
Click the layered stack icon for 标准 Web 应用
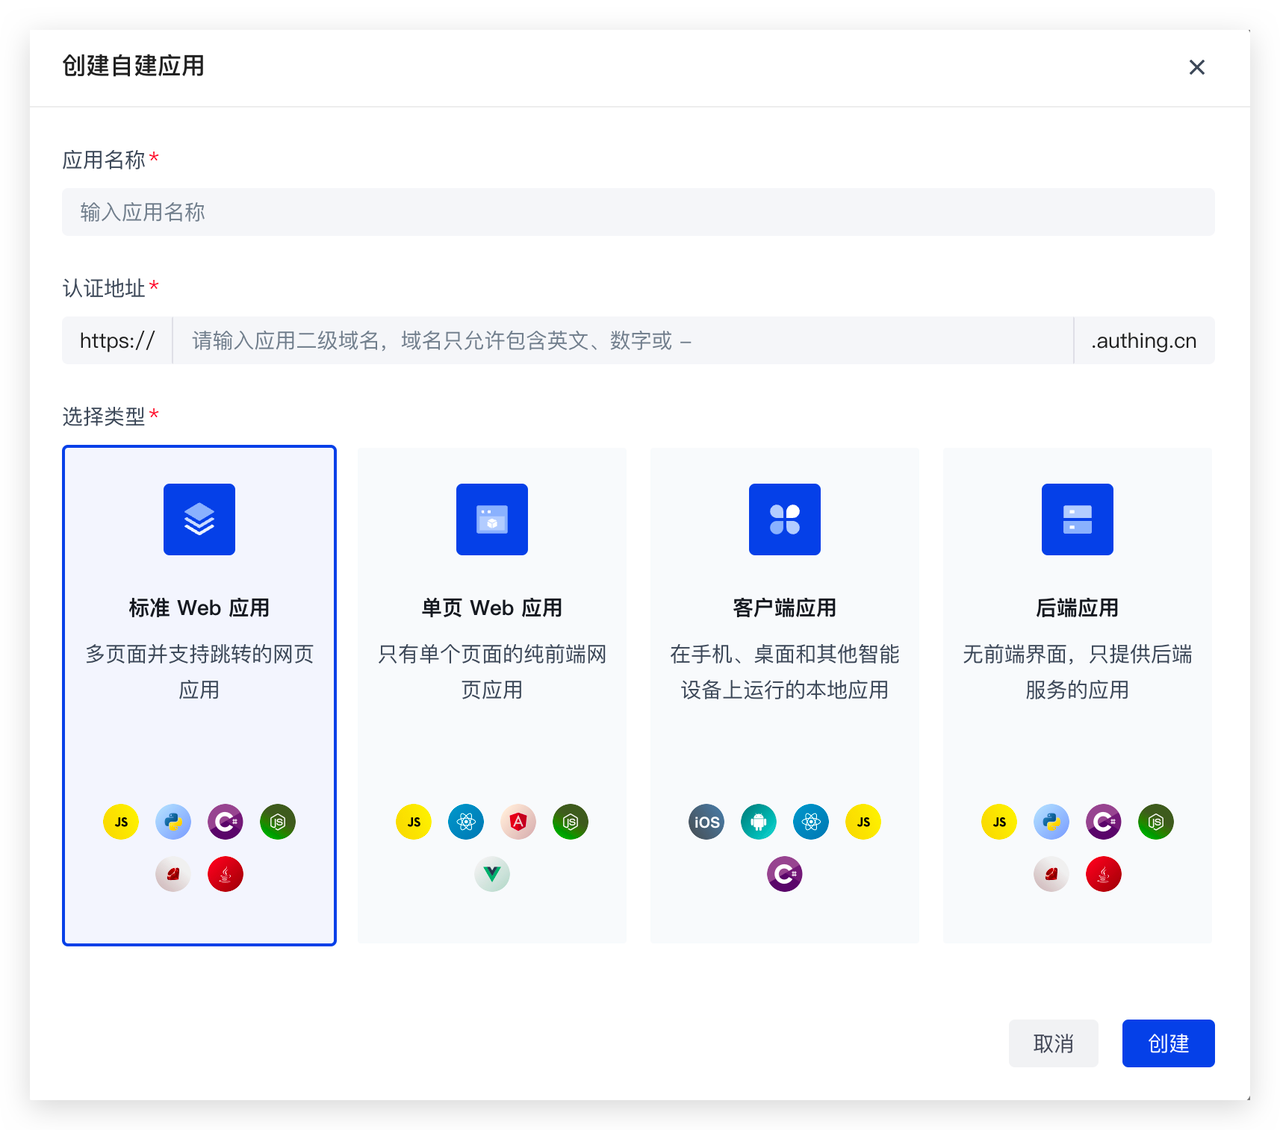click(199, 519)
